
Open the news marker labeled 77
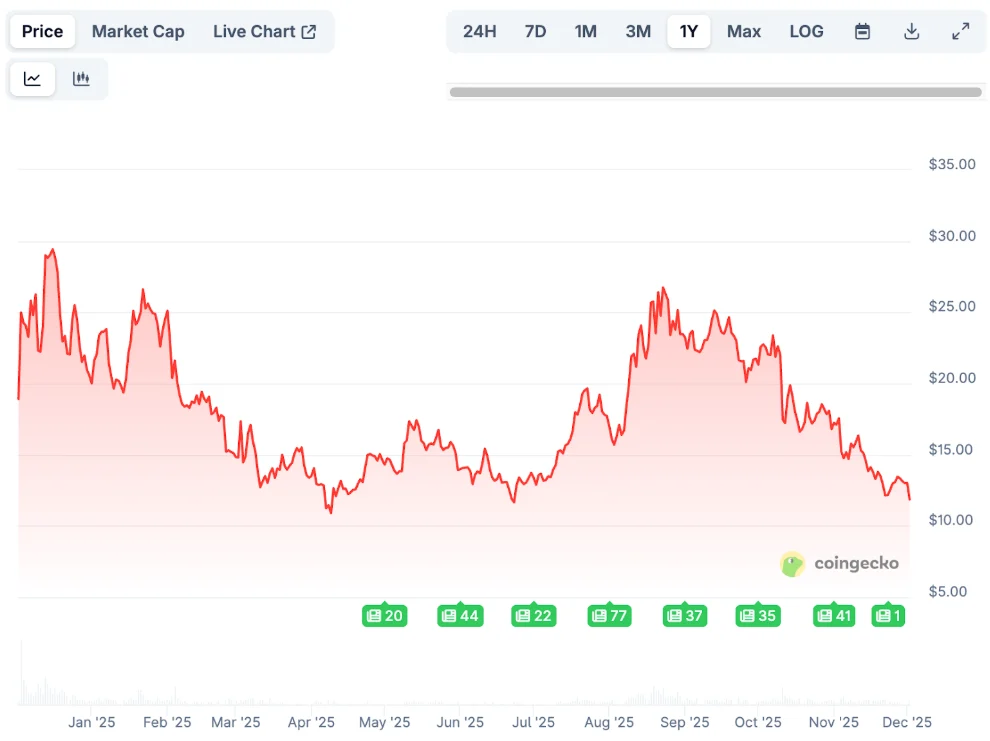tap(609, 616)
